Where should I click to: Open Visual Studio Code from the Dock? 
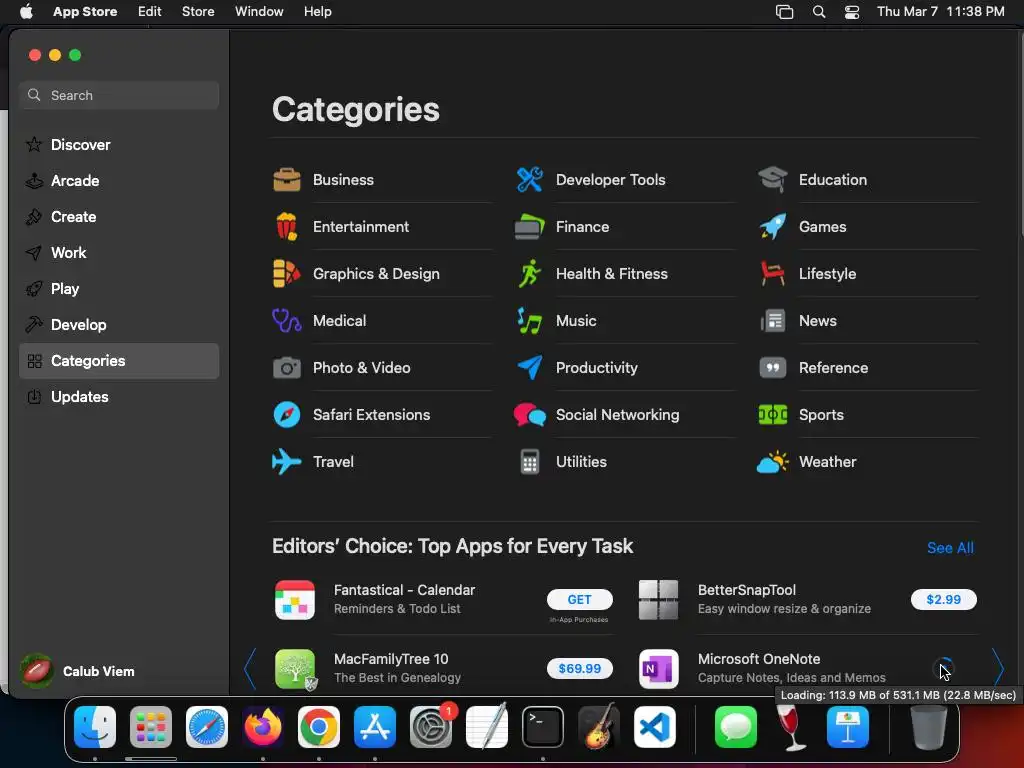654,727
